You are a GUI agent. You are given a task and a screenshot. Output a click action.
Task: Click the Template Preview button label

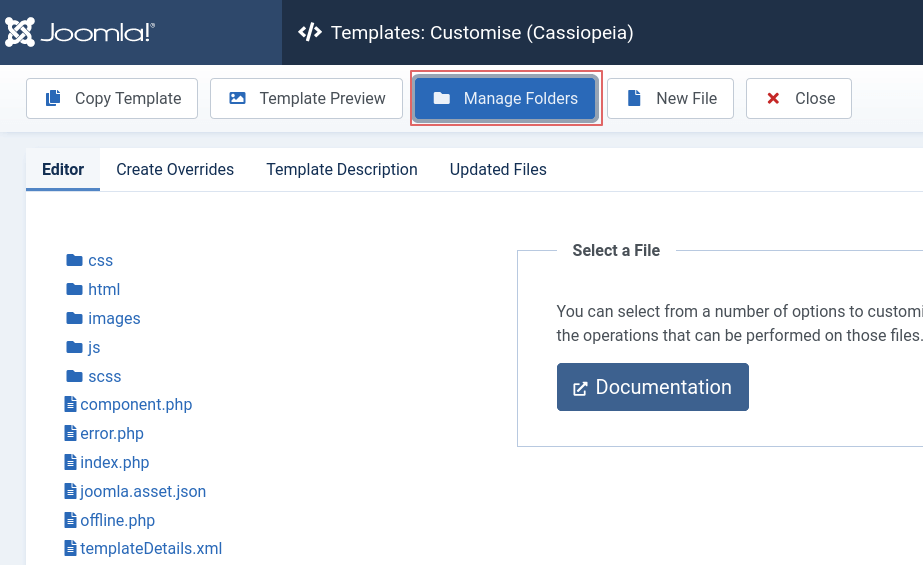pos(323,98)
